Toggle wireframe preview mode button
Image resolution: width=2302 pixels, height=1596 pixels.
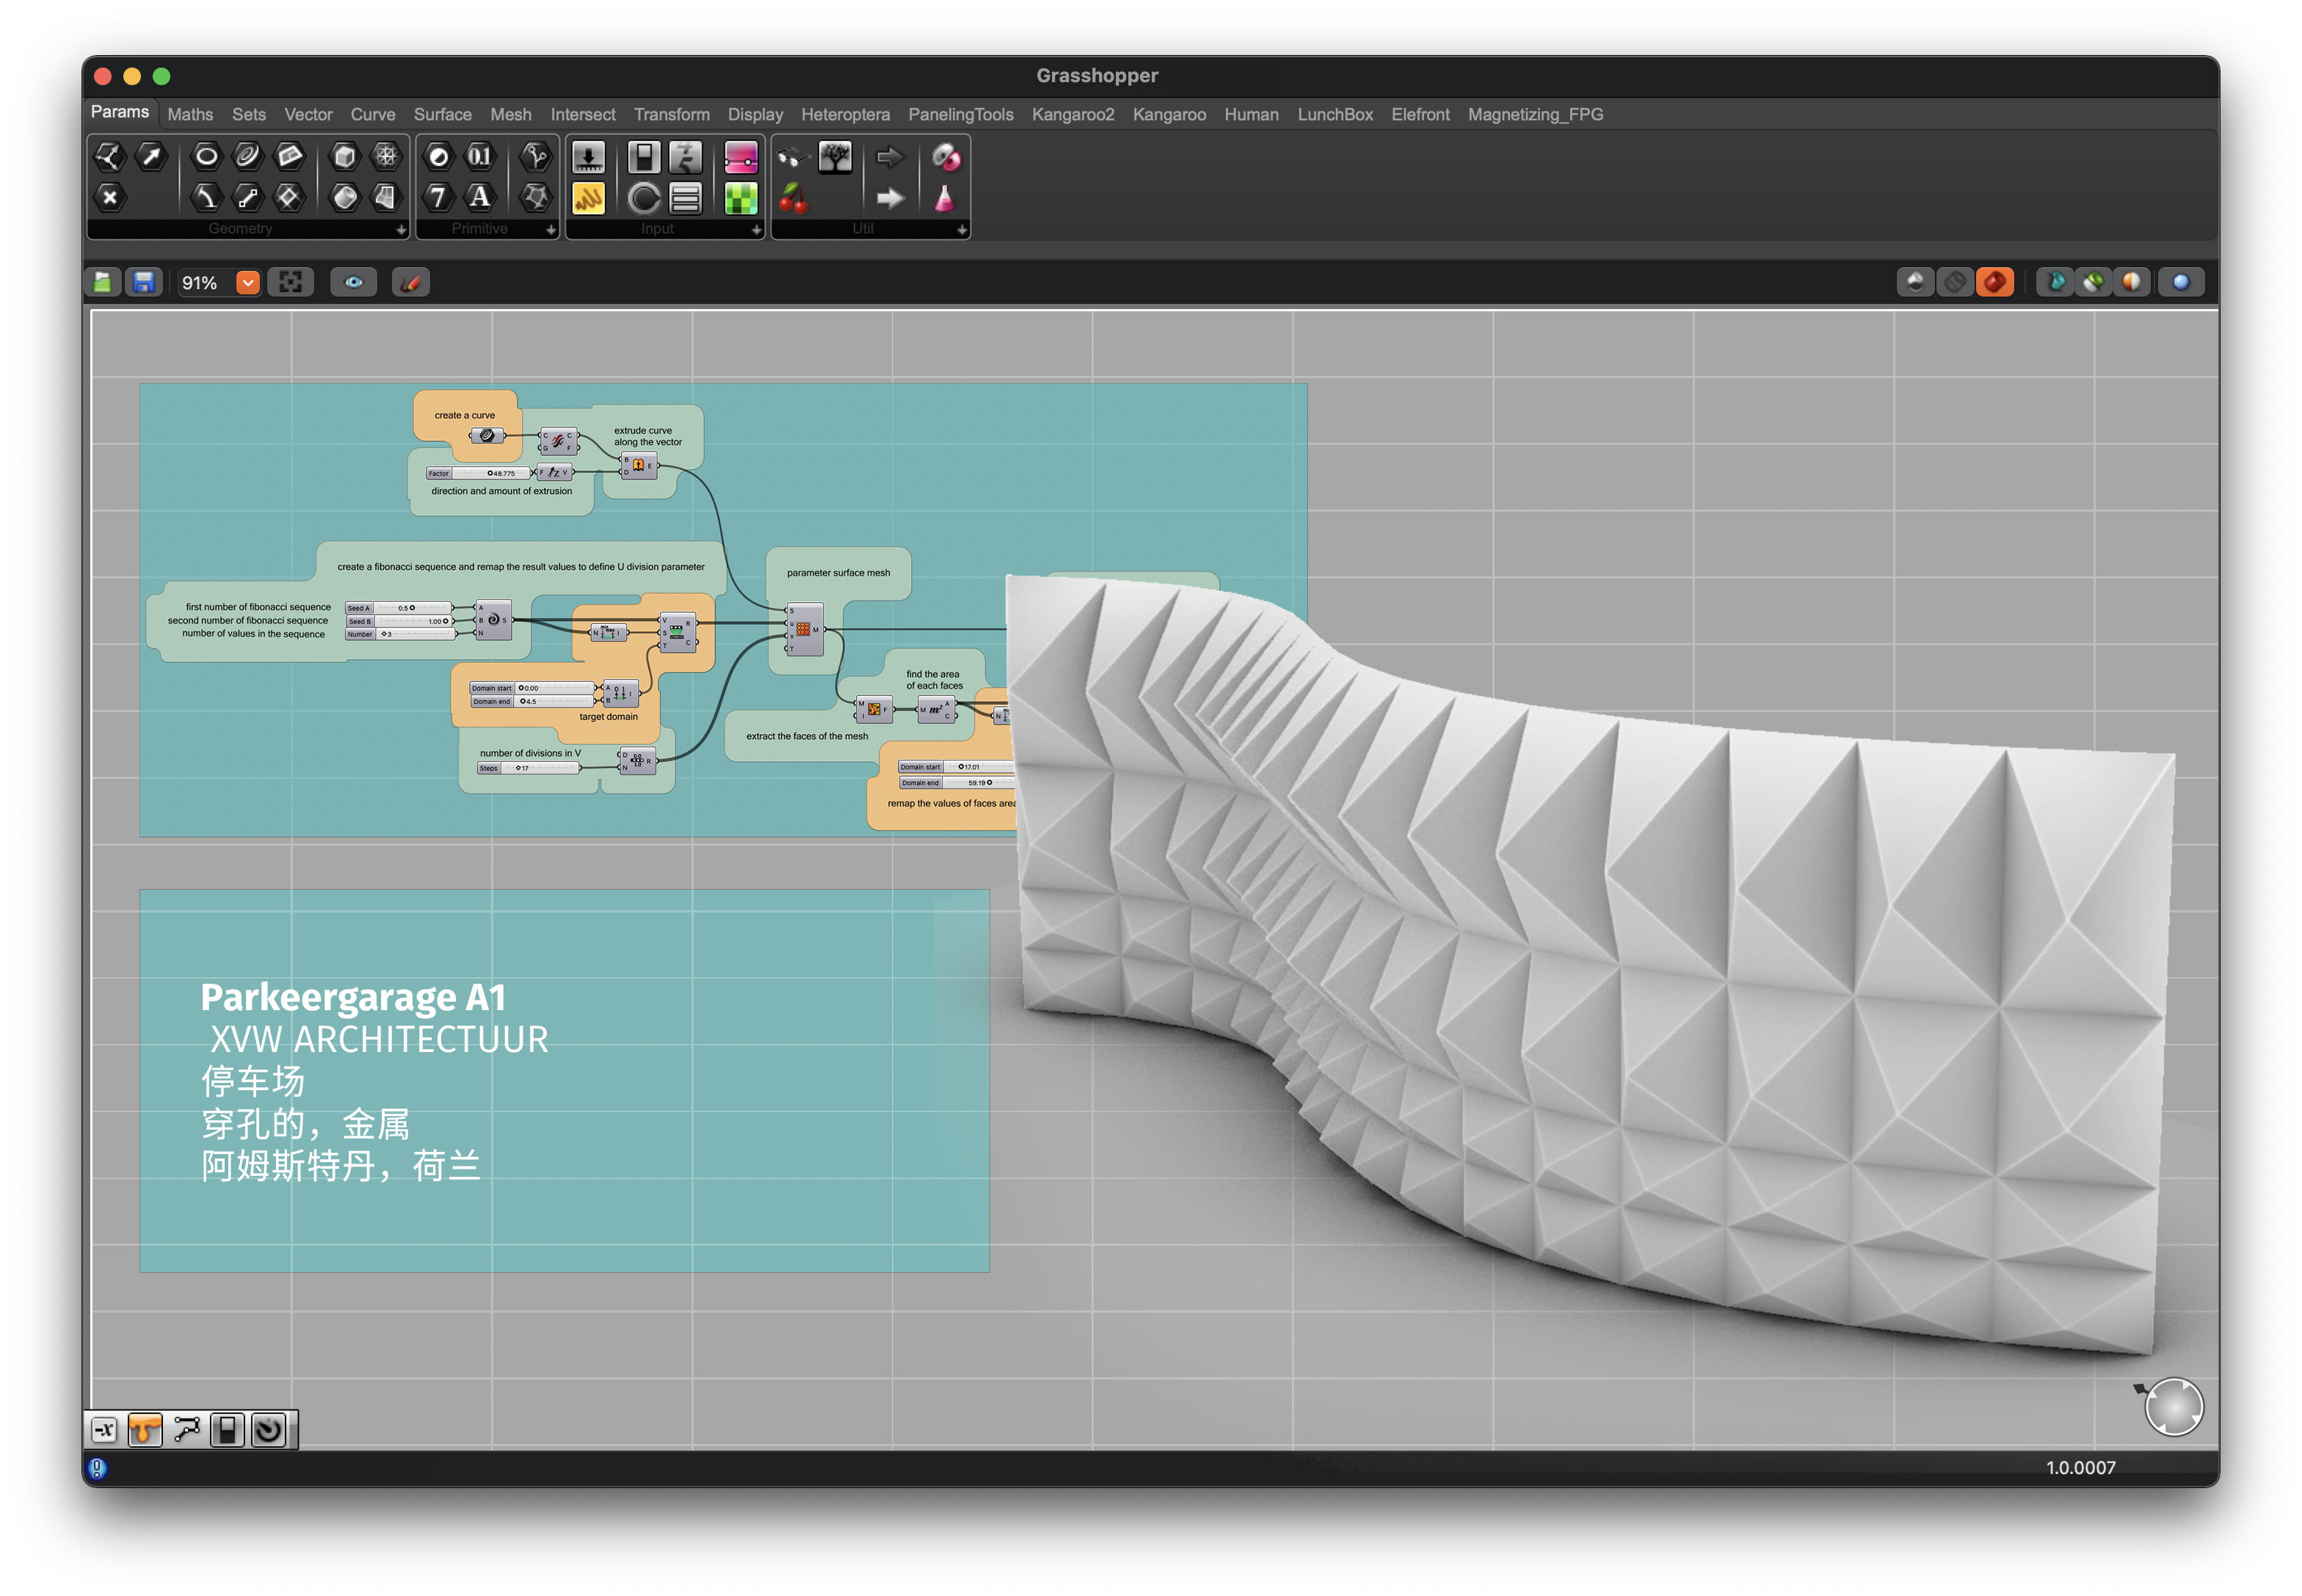(x=1955, y=283)
